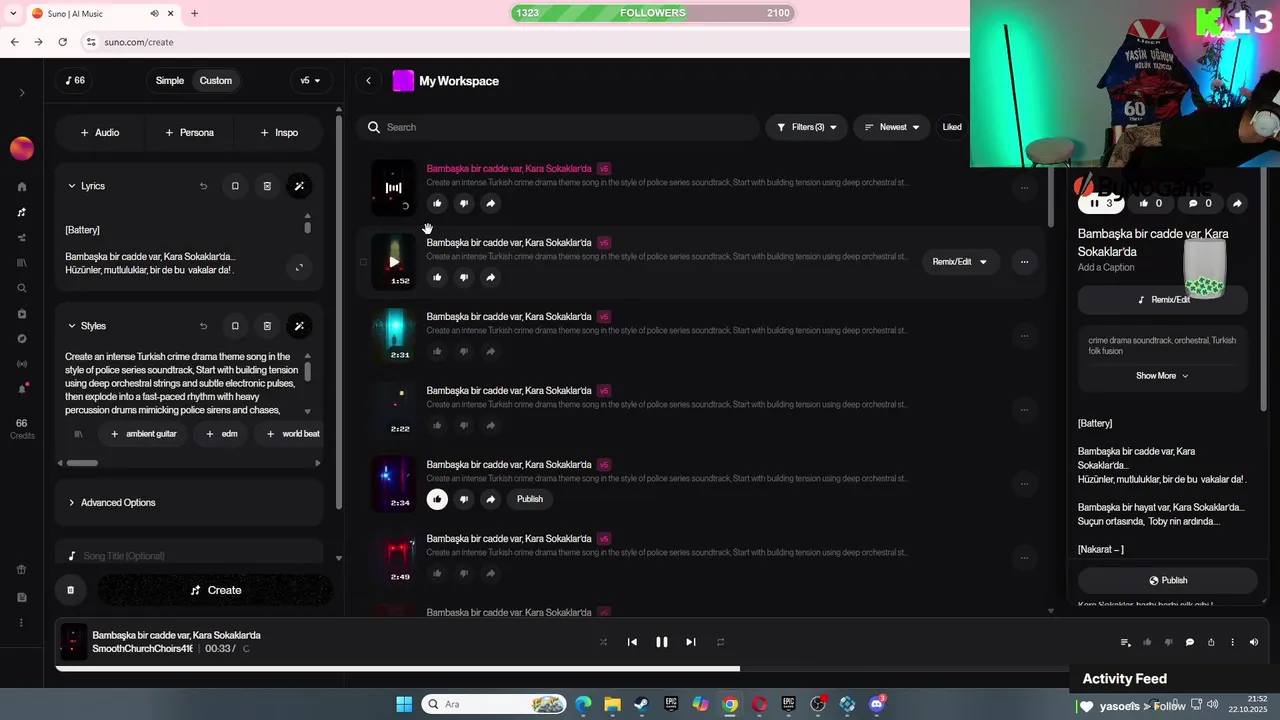Like the 1:52 song
This screenshot has width=1280, height=720.
click(x=437, y=277)
